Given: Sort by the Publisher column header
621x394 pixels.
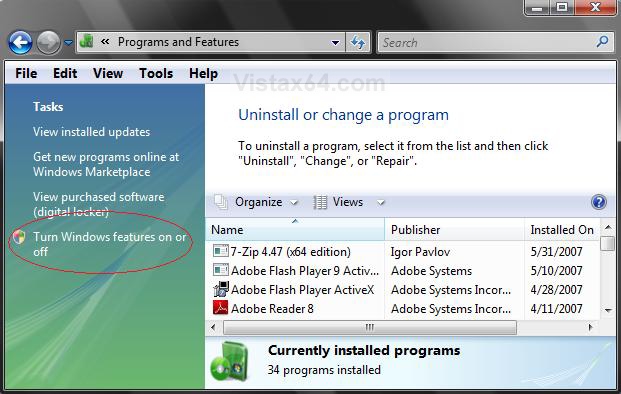Looking at the screenshot, I should 455,230.
